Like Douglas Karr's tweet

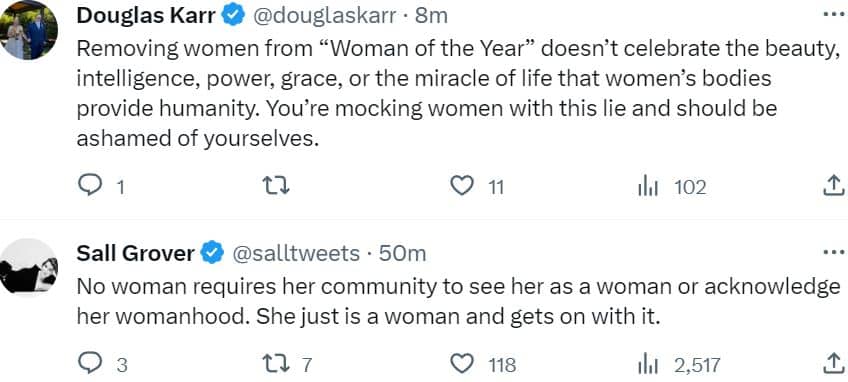461,187
